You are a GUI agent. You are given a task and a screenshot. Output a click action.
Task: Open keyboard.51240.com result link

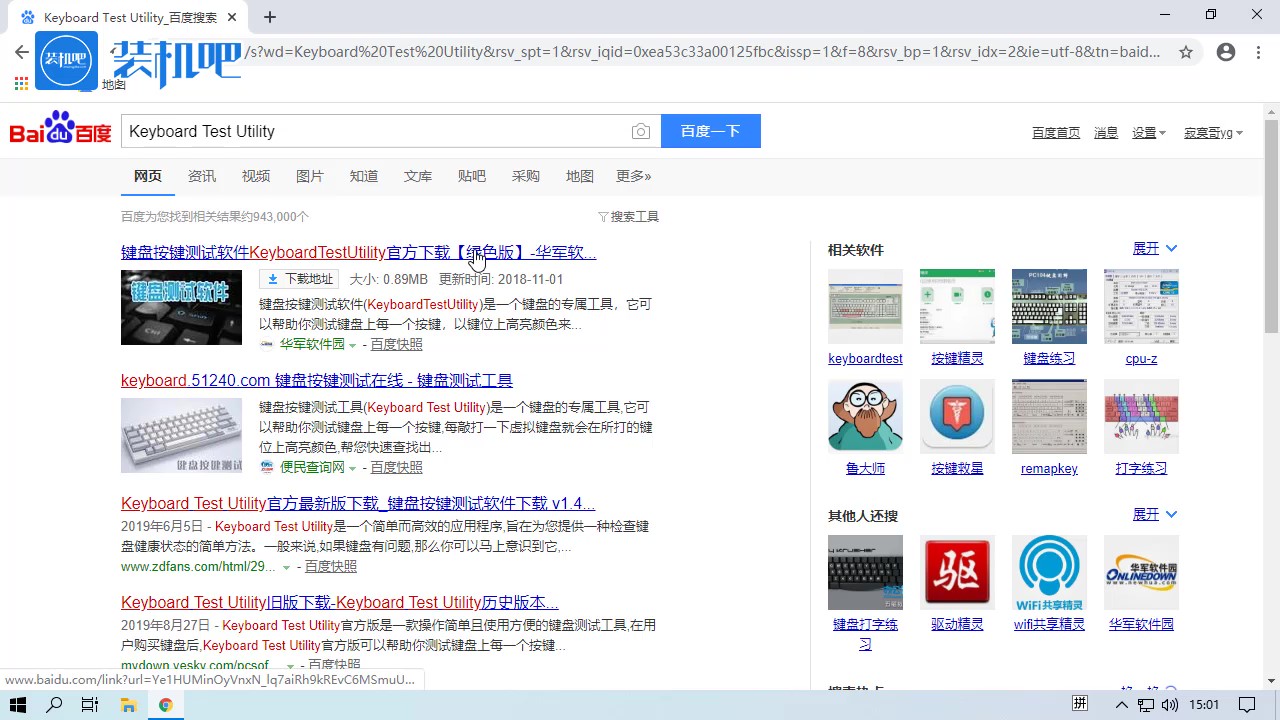(316, 380)
